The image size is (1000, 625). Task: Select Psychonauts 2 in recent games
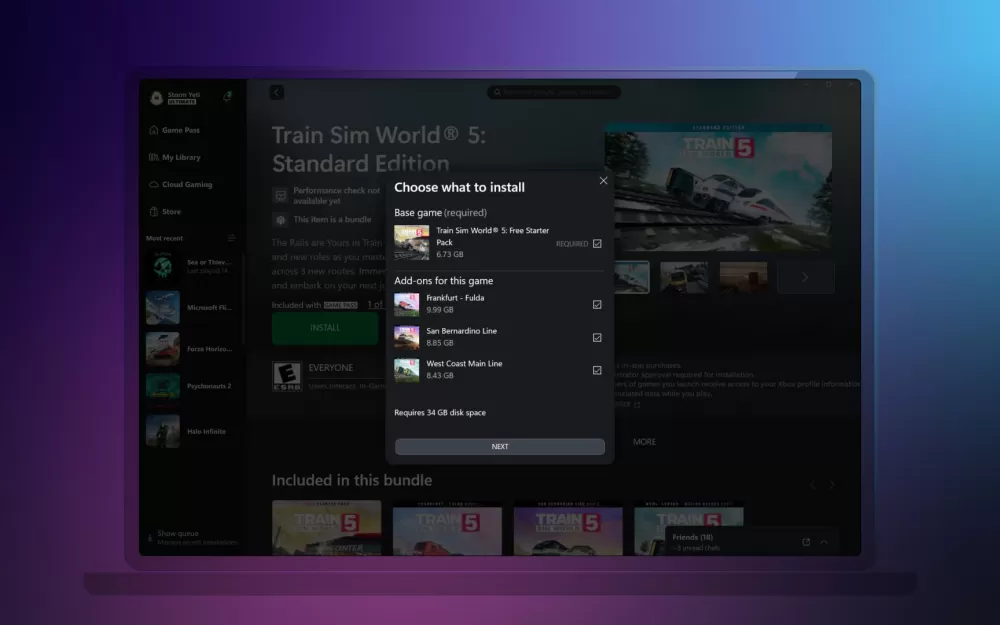[x=189, y=386]
